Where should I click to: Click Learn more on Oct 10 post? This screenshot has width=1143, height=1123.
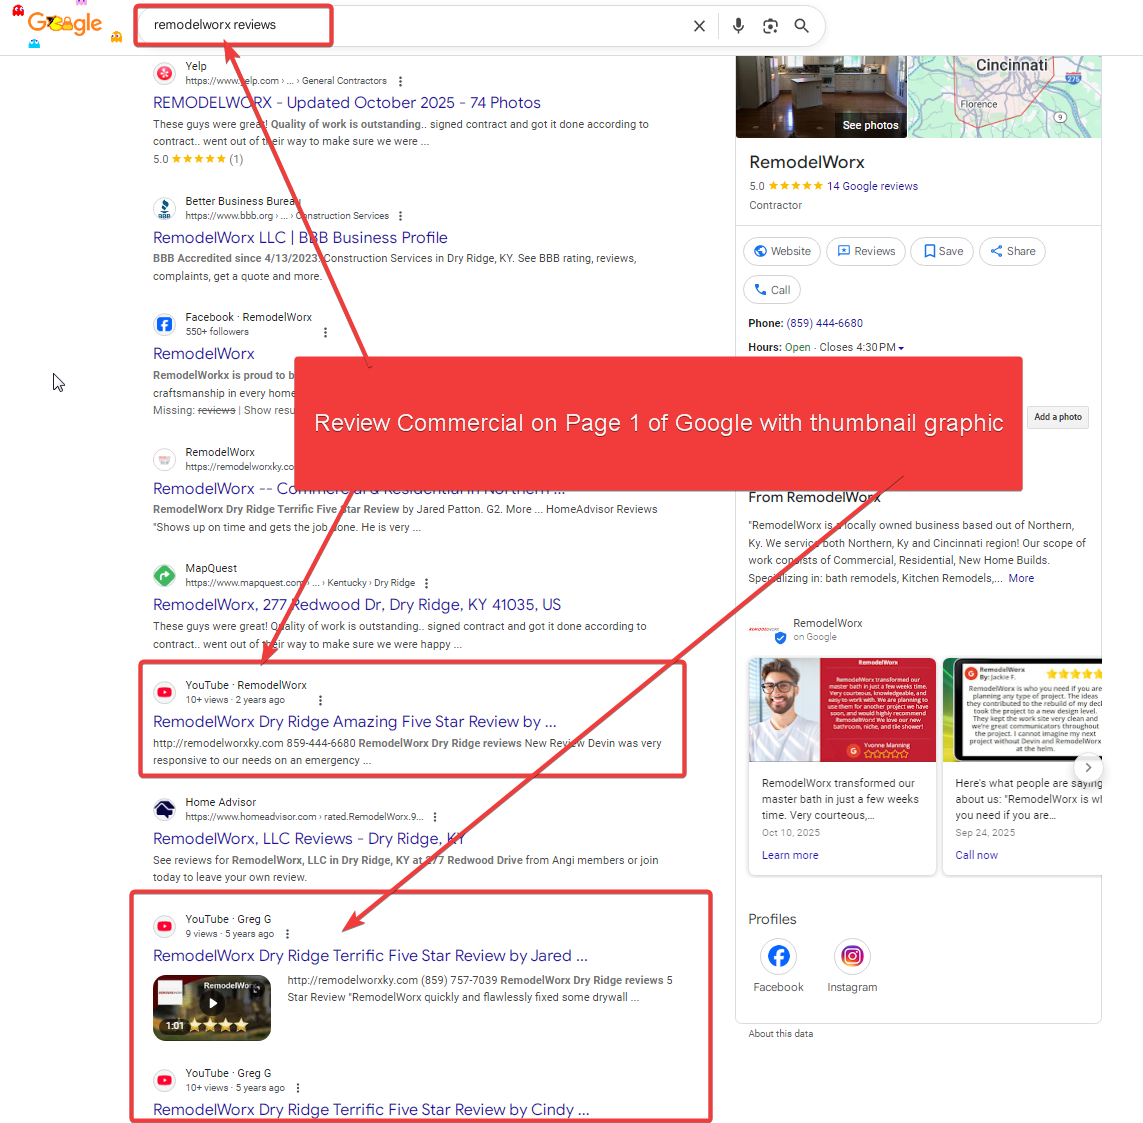(790, 856)
